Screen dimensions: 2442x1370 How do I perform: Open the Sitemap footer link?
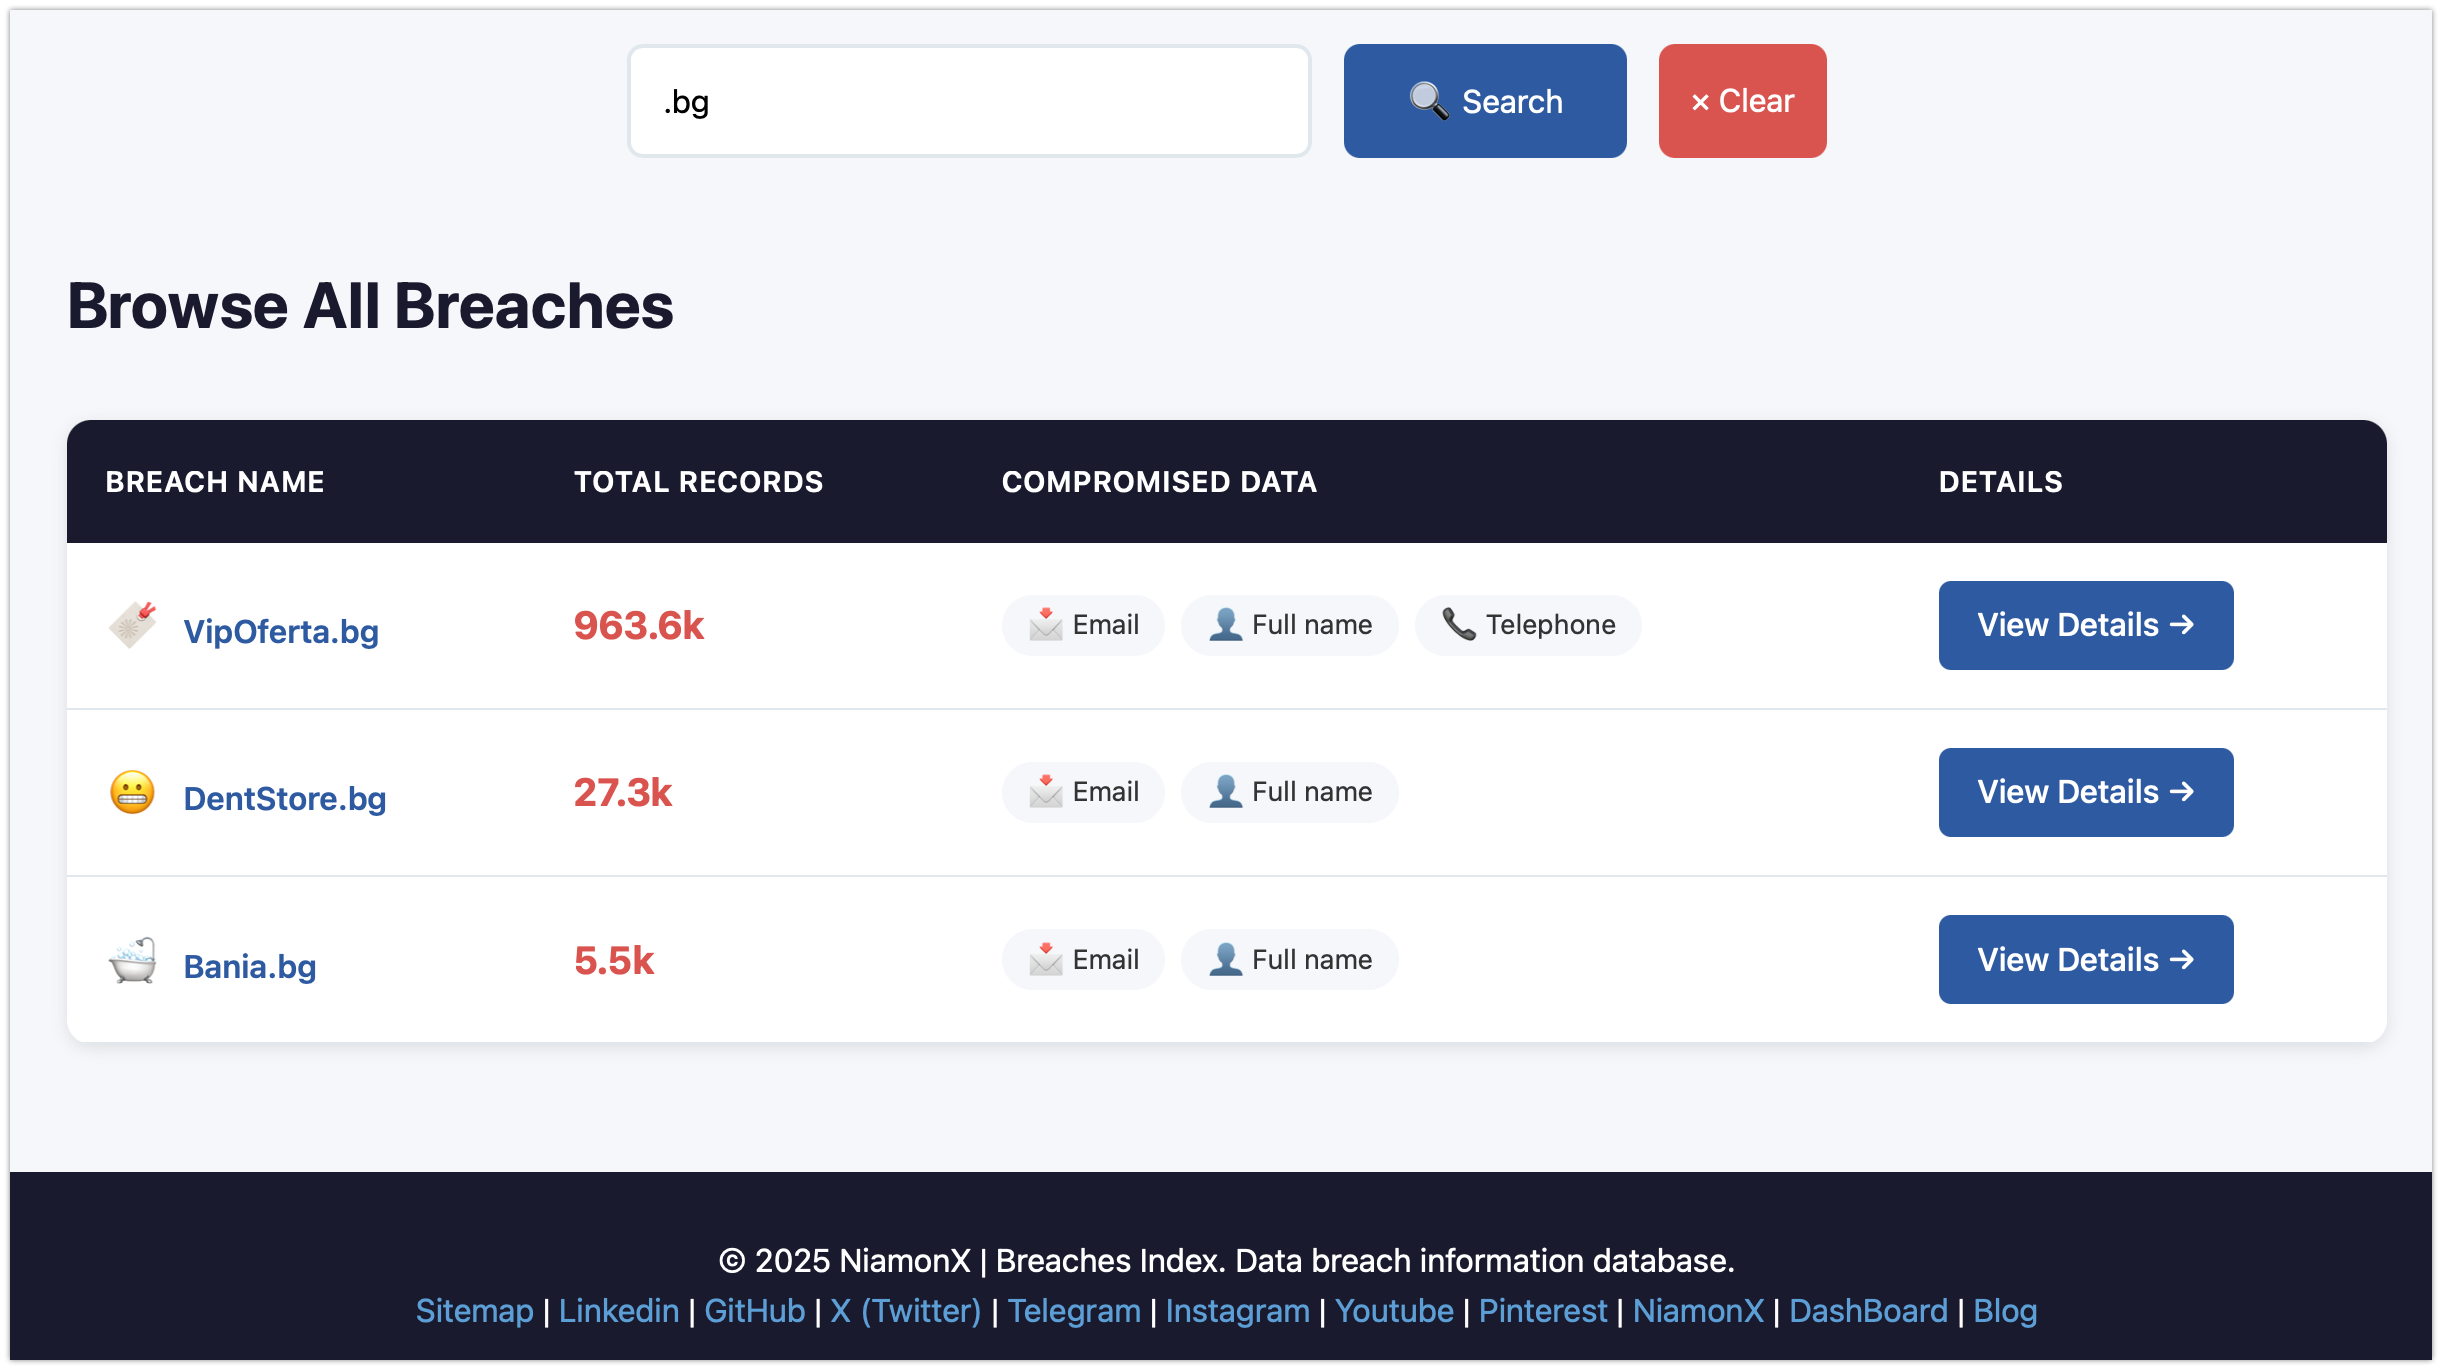[474, 1311]
